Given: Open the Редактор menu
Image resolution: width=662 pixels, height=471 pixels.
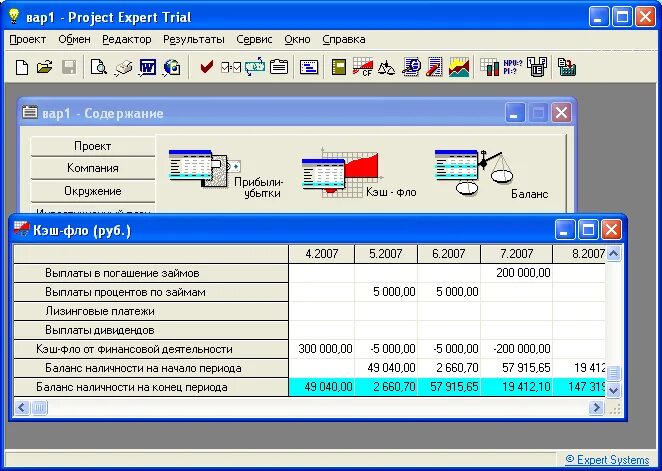Looking at the screenshot, I should [127, 39].
